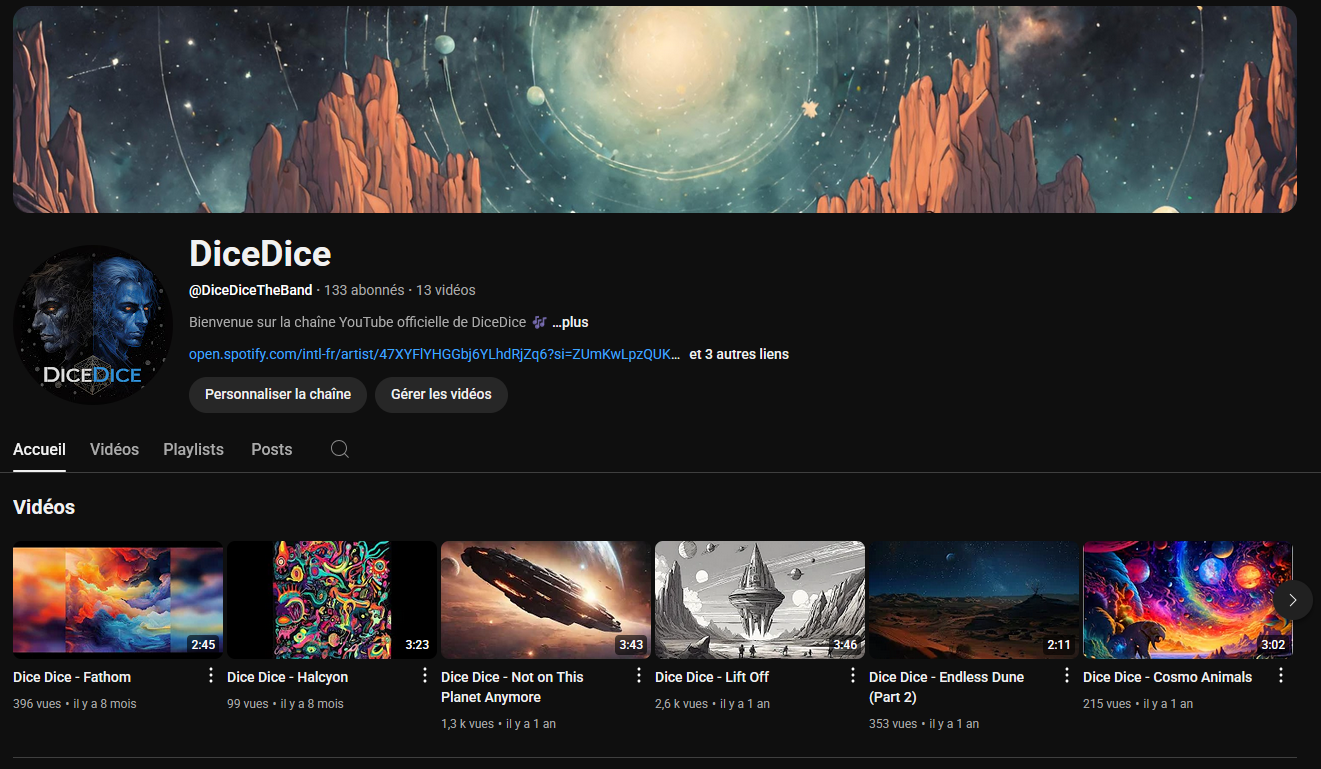Switch to the Vidéos tab
Screen dimensions: 1321x769
(114, 449)
